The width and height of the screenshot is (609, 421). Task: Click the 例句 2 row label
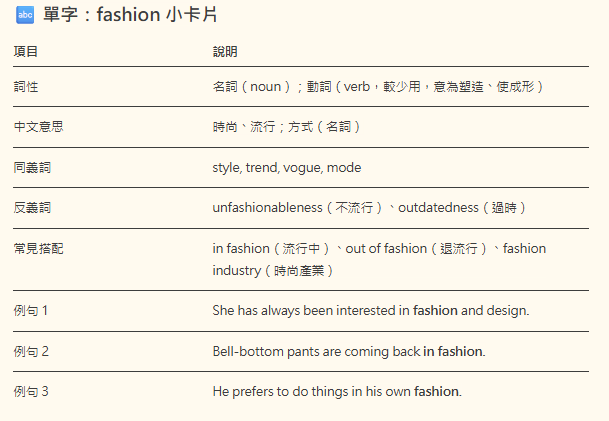coord(31,351)
